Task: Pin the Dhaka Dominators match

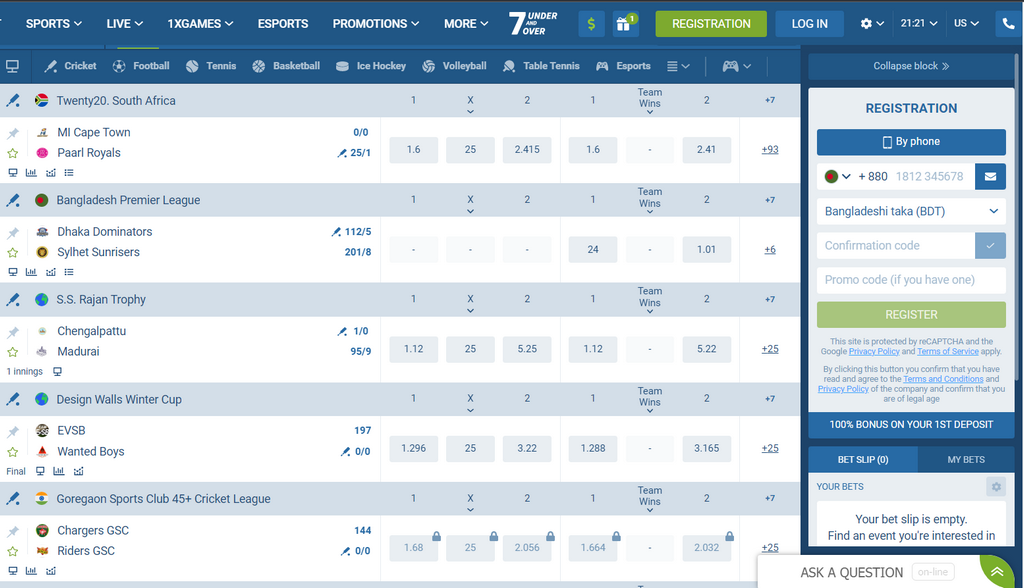Action: (x=15, y=231)
